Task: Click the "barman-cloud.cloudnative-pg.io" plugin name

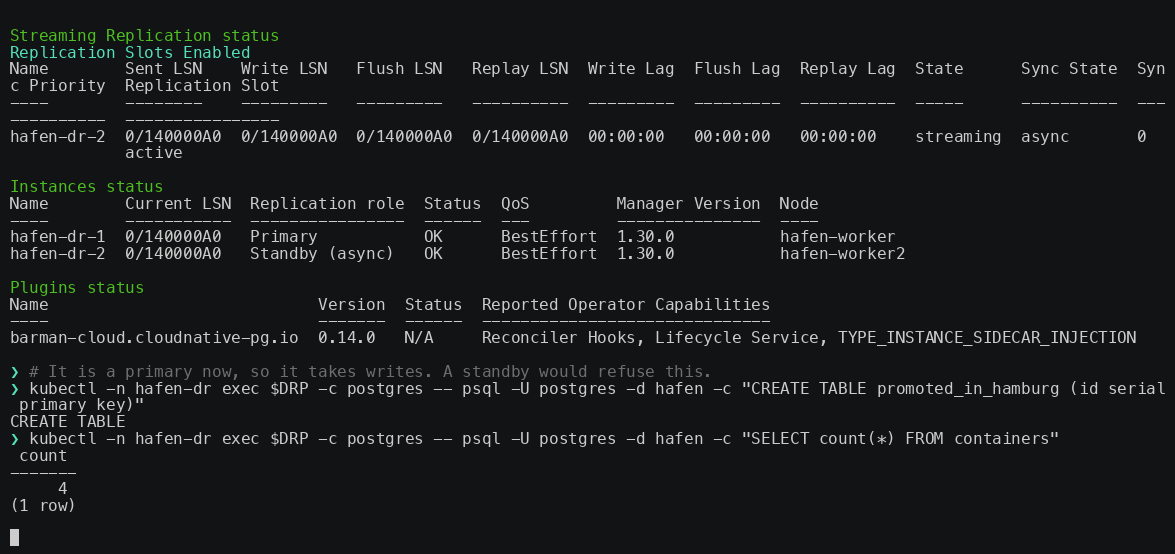Action: [x=154, y=338]
